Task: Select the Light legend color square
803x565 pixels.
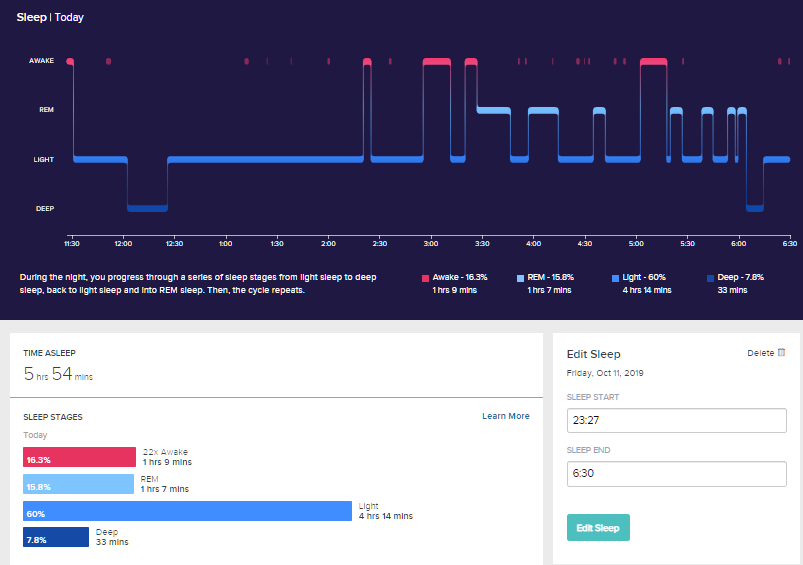Action: point(614,277)
